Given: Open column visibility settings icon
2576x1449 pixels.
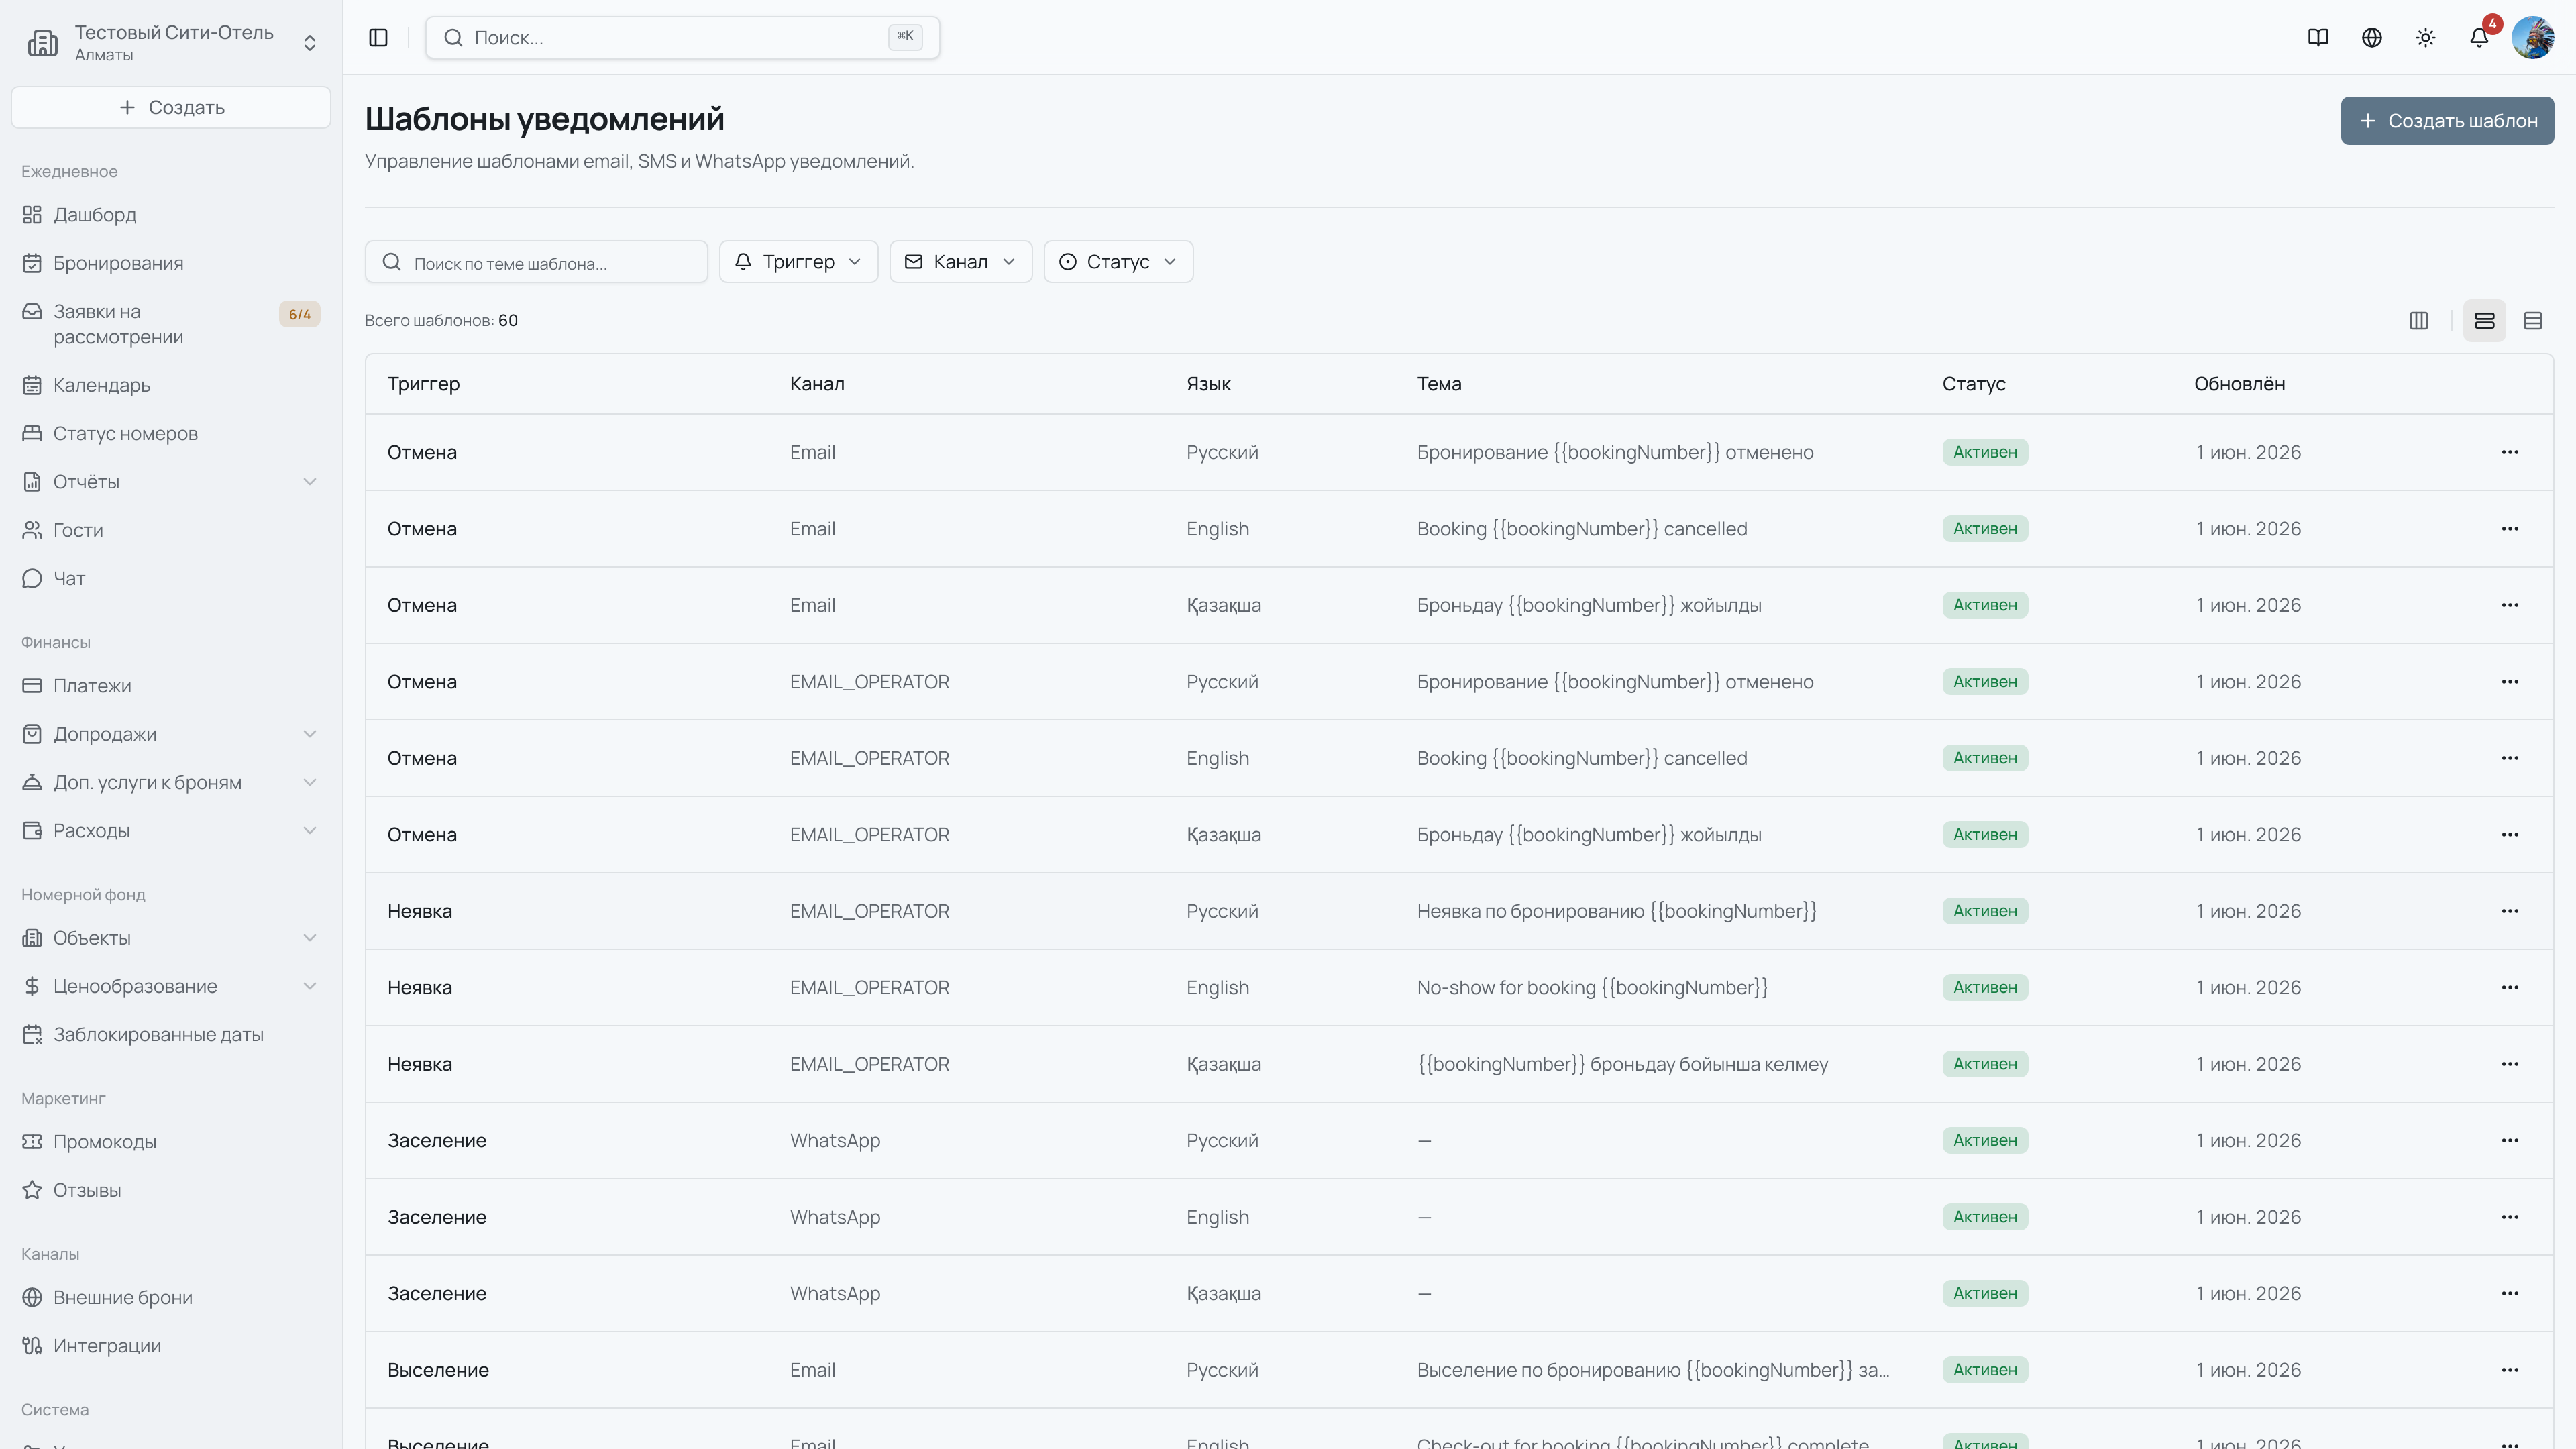Looking at the screenshot, I should click(2419, 320).
